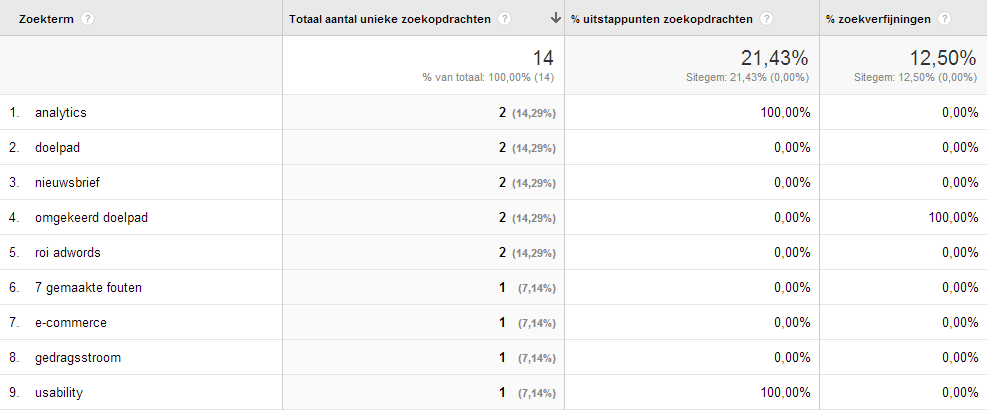Open the 'nieuwsbrief' search term
The image size is (987, 410).
67,183
